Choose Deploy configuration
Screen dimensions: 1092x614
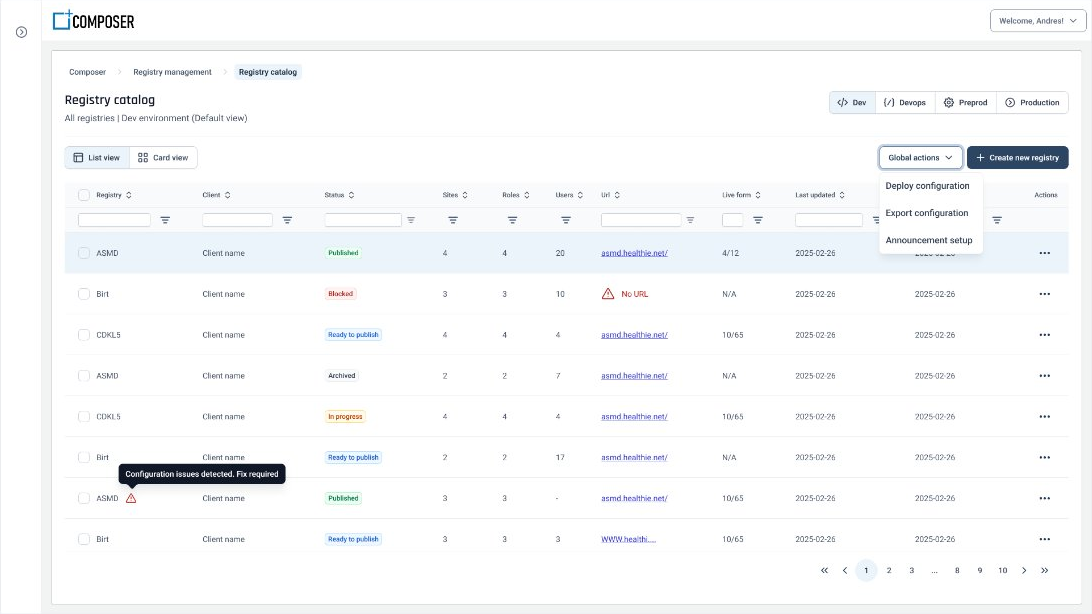pos(927,186)
